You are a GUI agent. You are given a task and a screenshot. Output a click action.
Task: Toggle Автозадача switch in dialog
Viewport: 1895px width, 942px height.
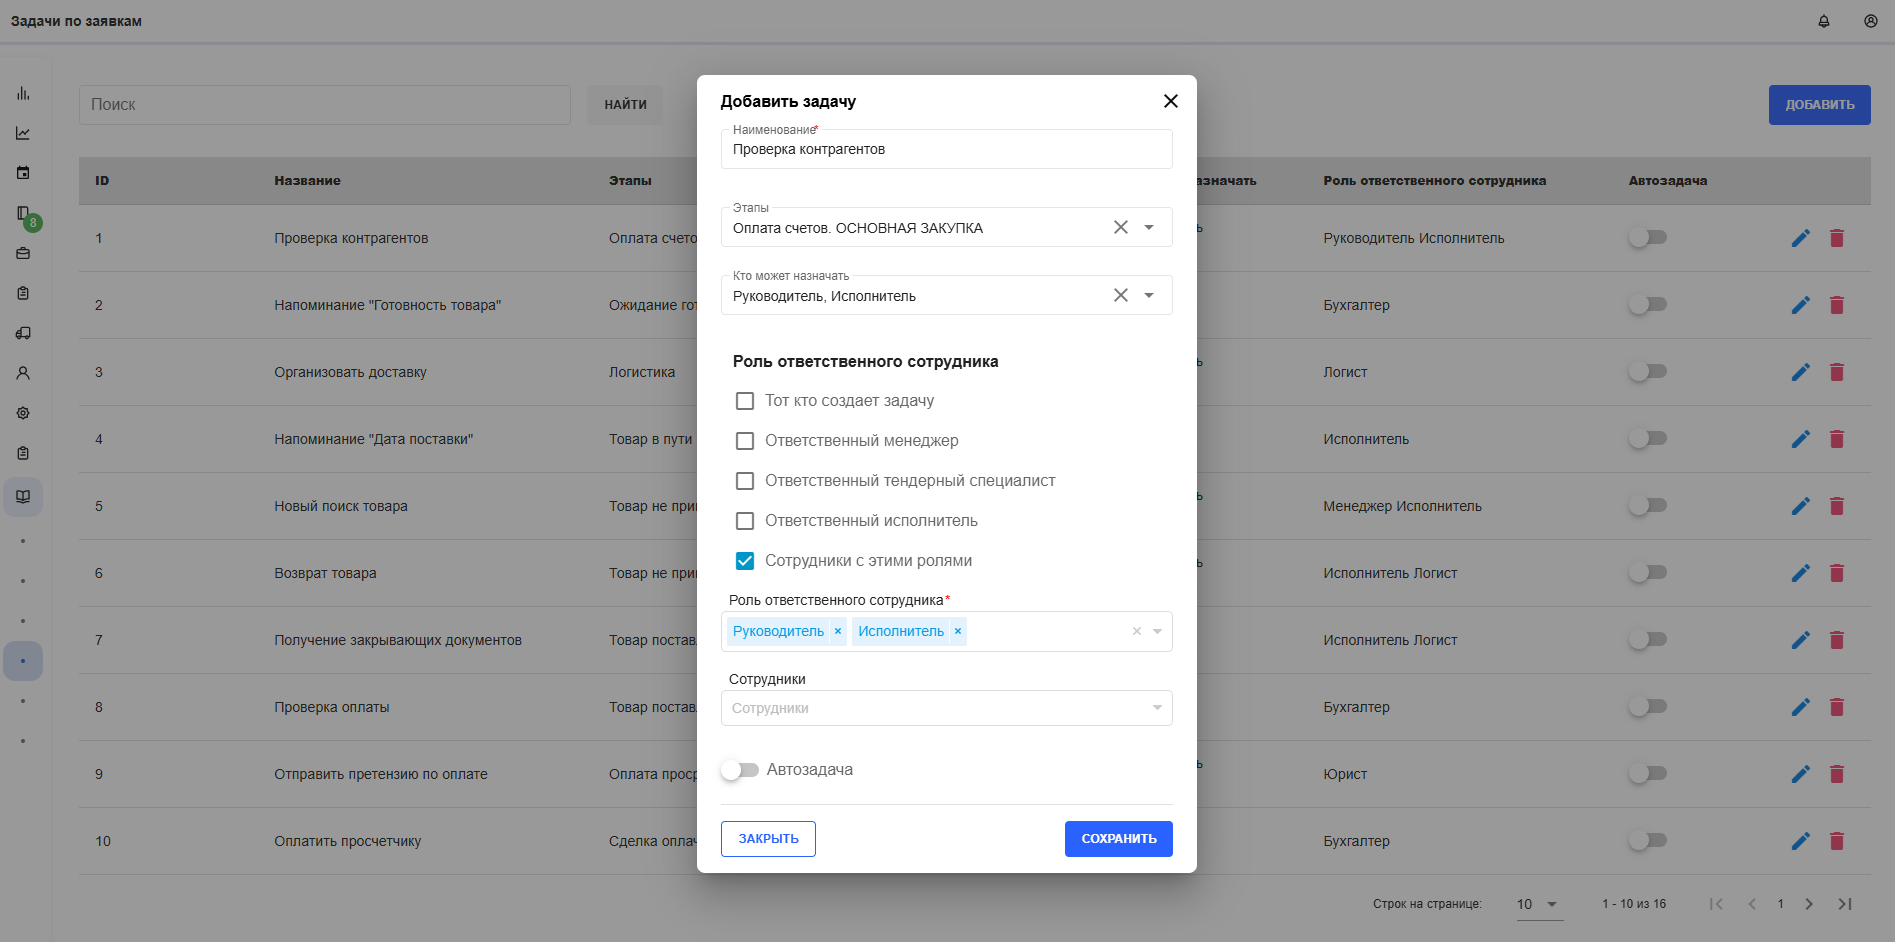(x=740, y=770)
